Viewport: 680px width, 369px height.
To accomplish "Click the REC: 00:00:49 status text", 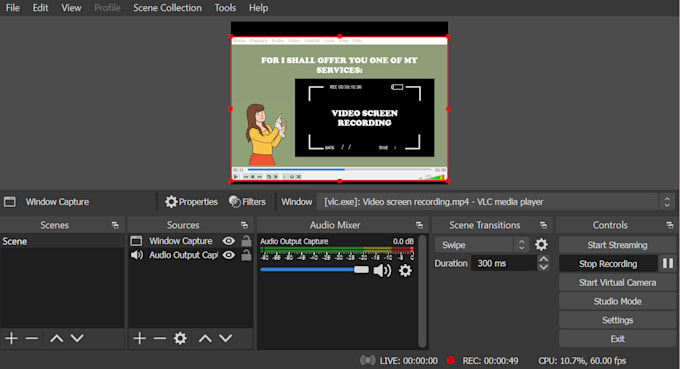I will point(490,361).
